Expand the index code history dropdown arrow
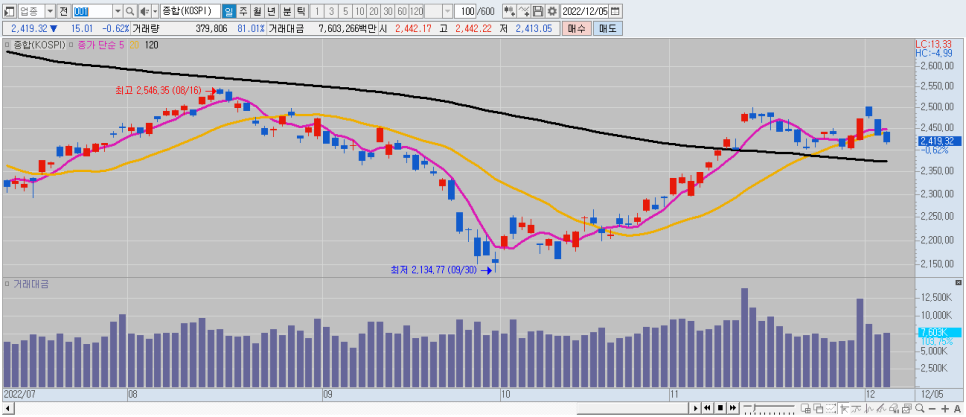966x417 pixels. pos(117,11)
